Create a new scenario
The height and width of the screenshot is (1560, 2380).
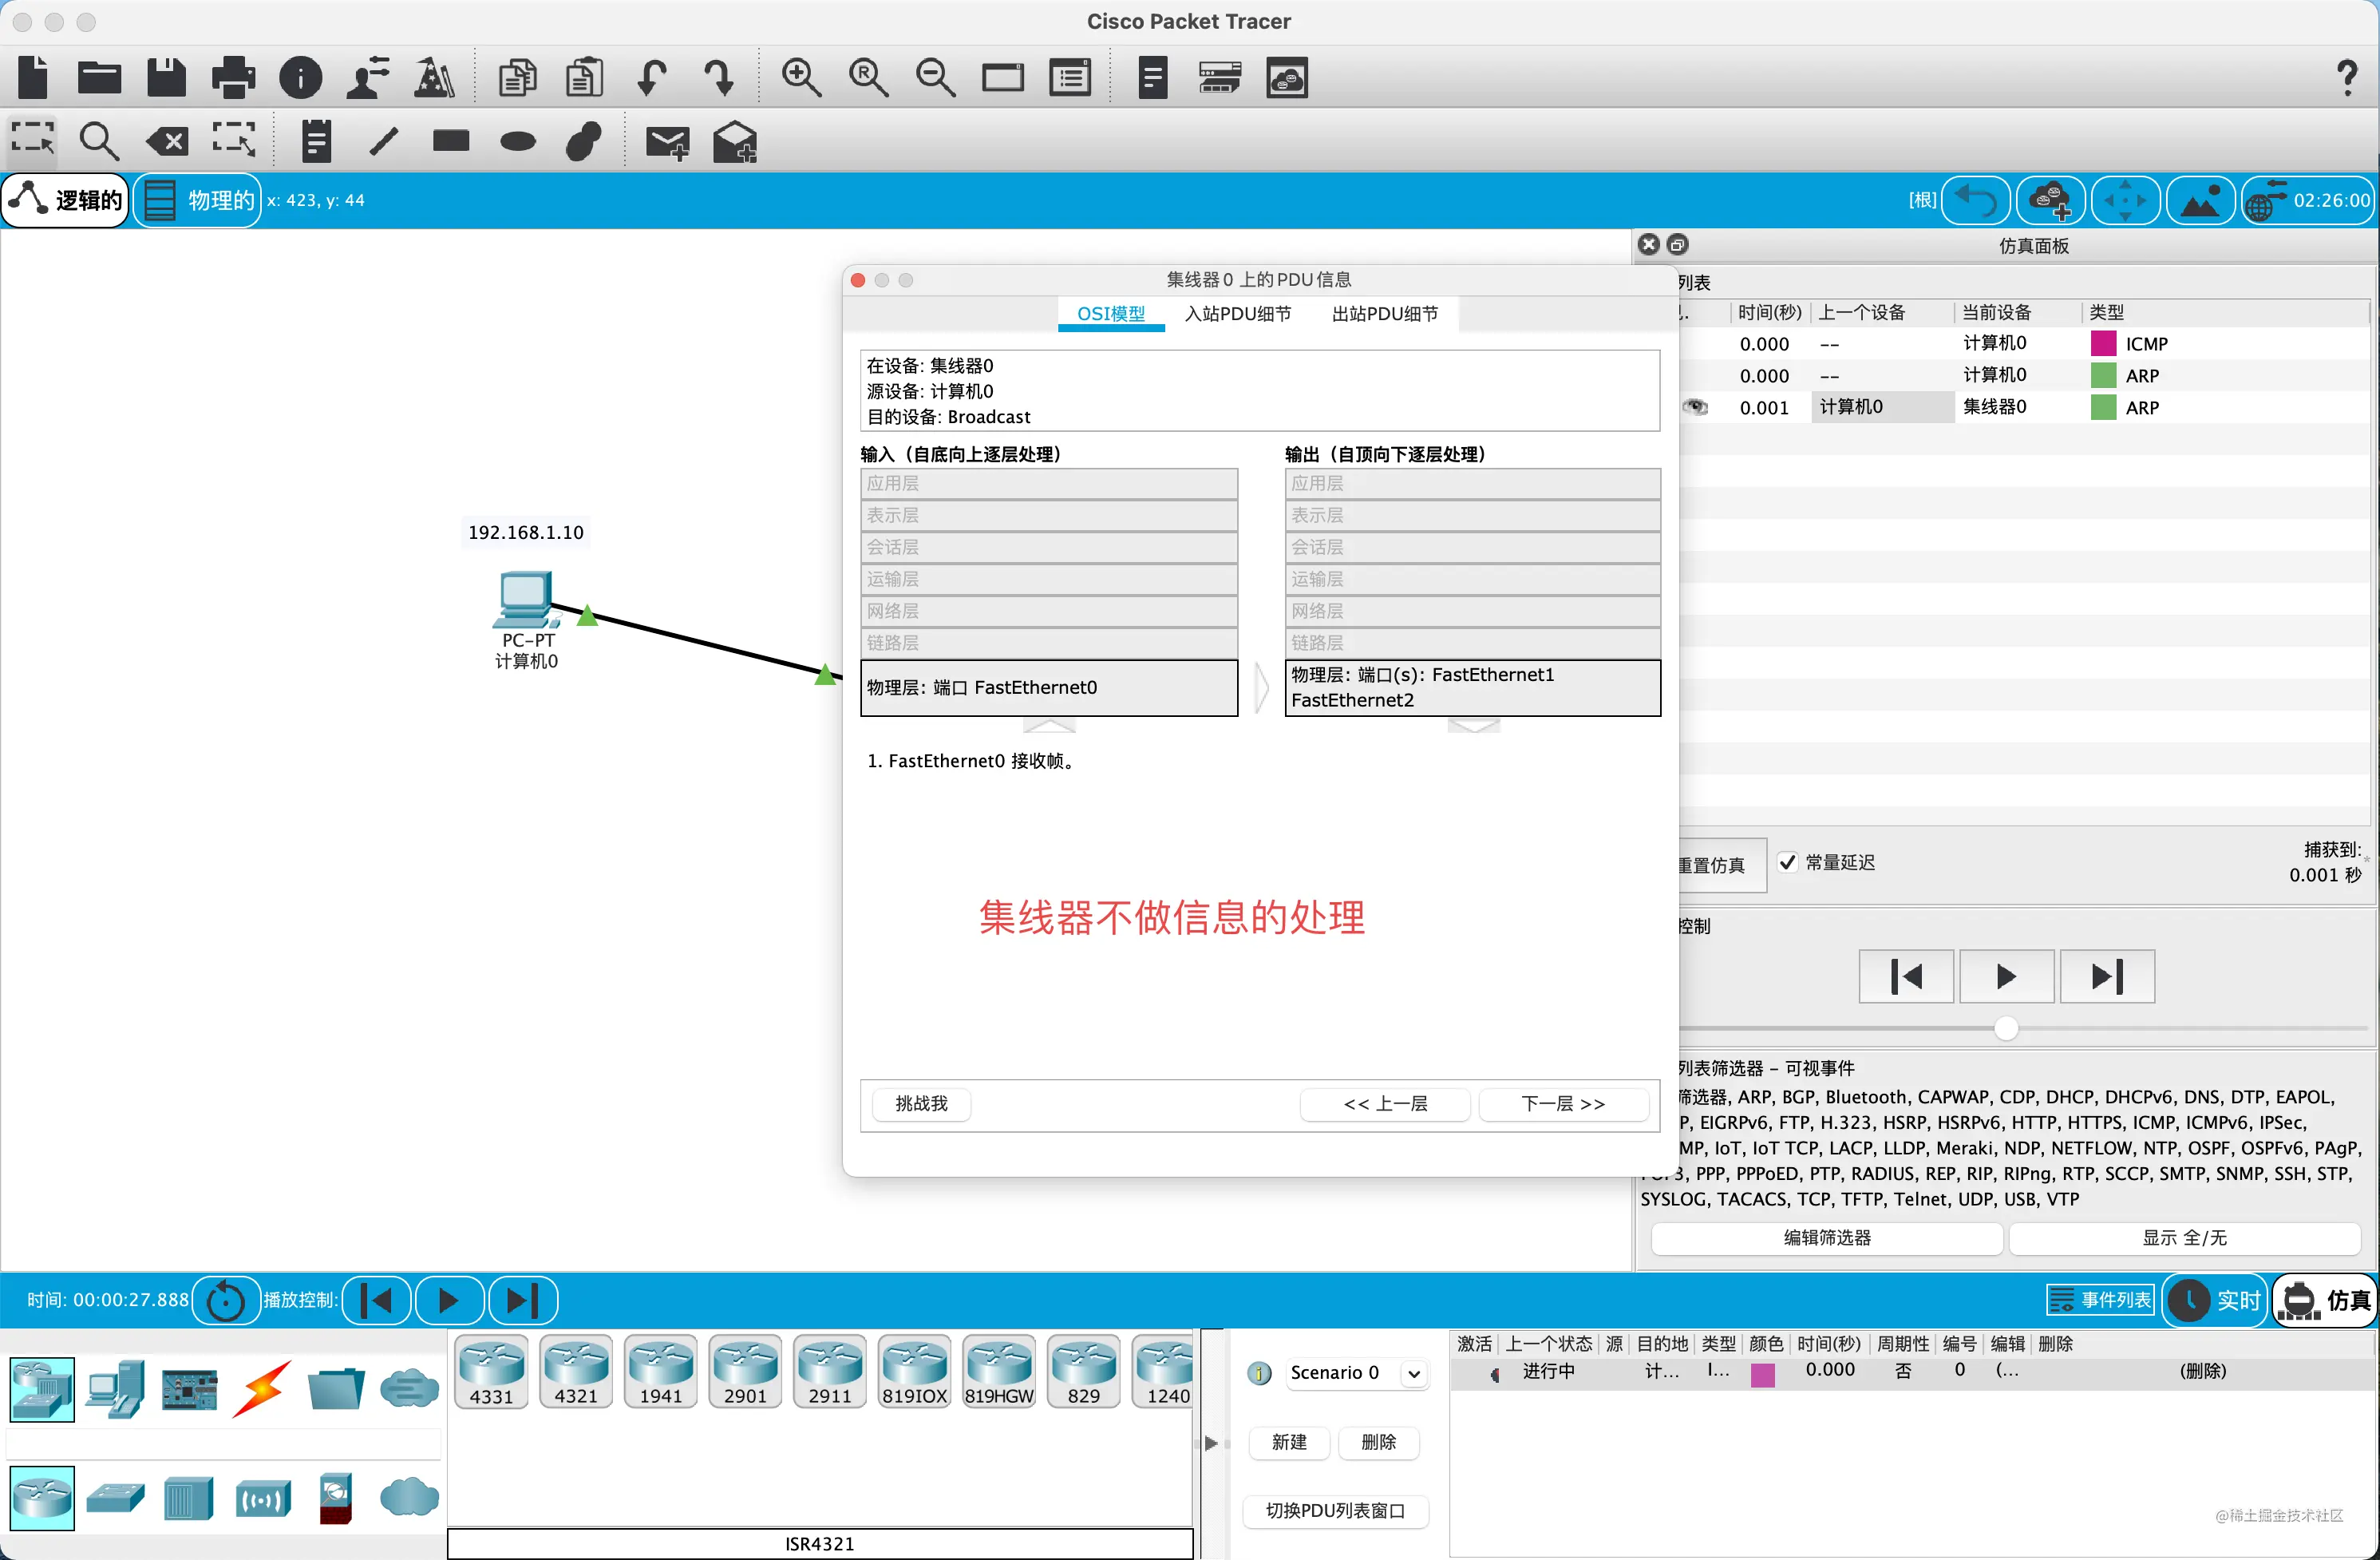(1289, 1442)
